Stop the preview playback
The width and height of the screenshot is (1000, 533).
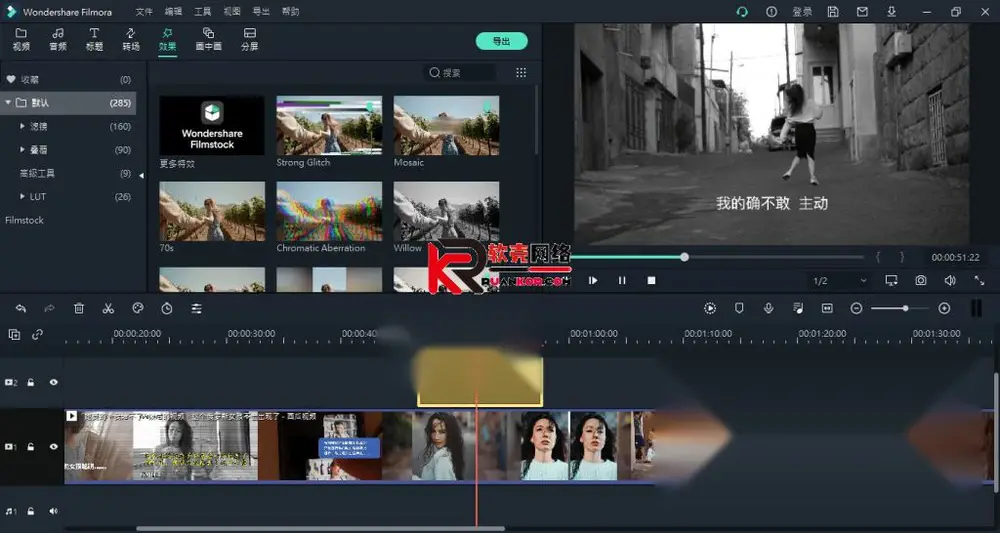coord(651,281)
